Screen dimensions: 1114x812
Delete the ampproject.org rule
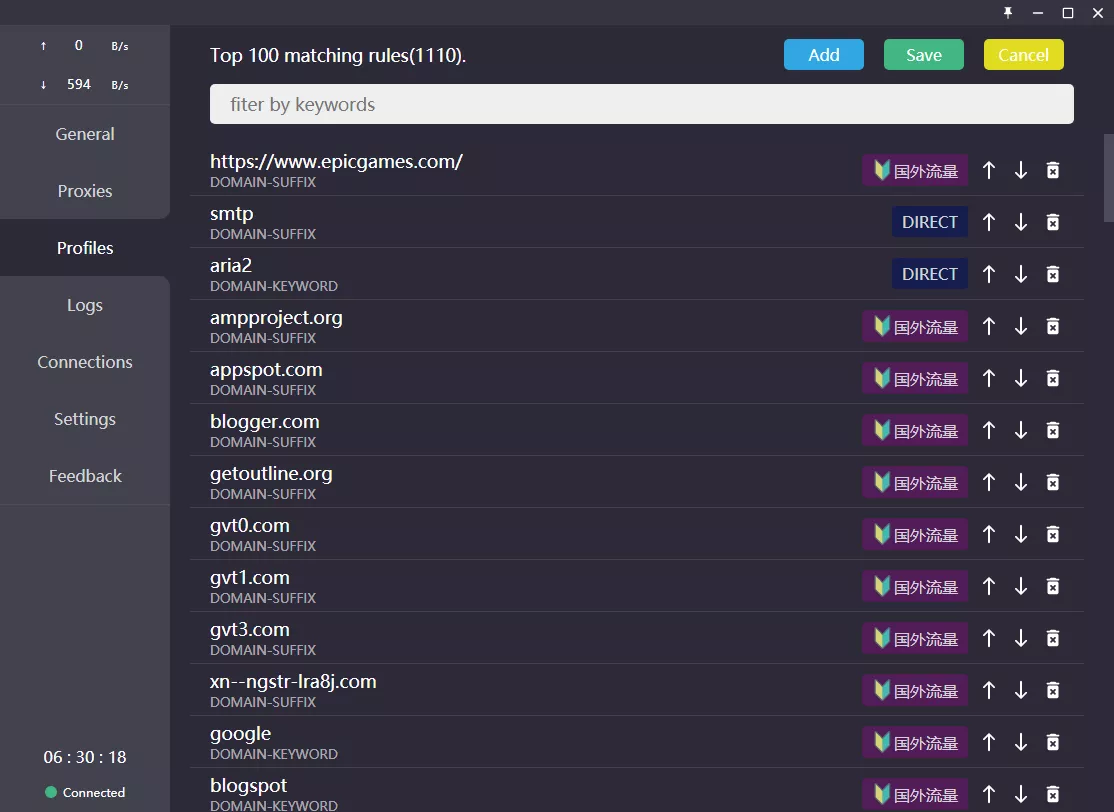[x=1053, y=326]
